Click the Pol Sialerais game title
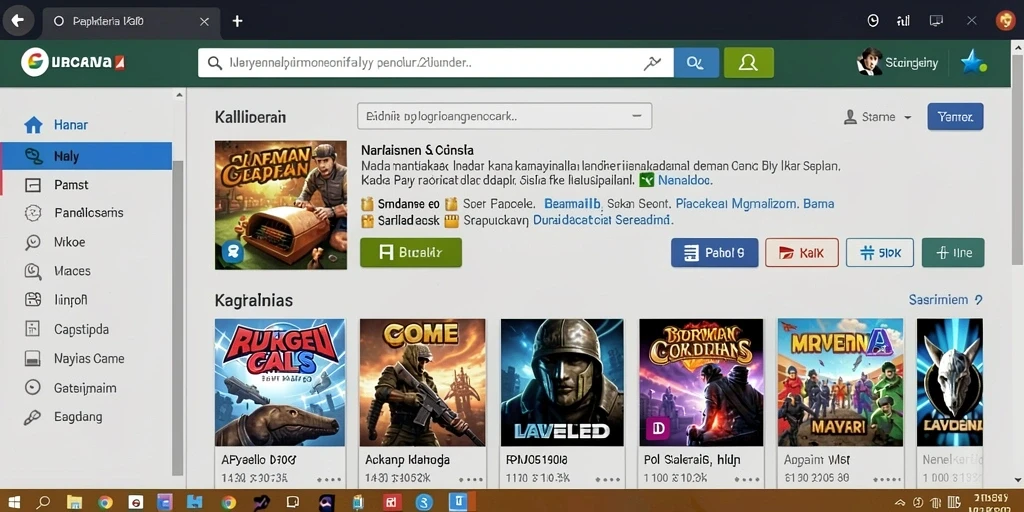1024x512 pixels. (x=692, y=460)
